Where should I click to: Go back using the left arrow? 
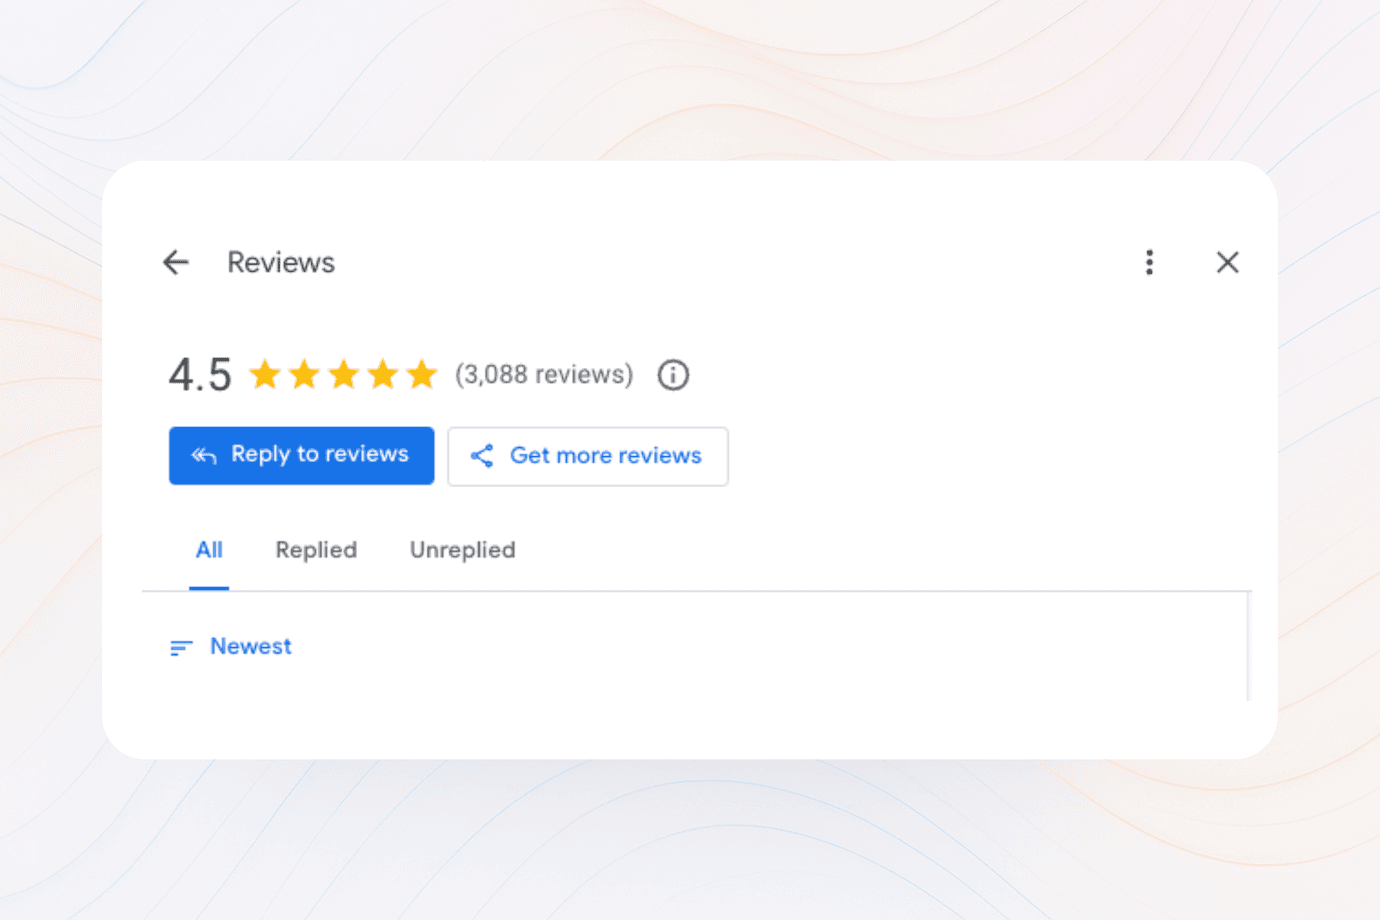(176, 262)
